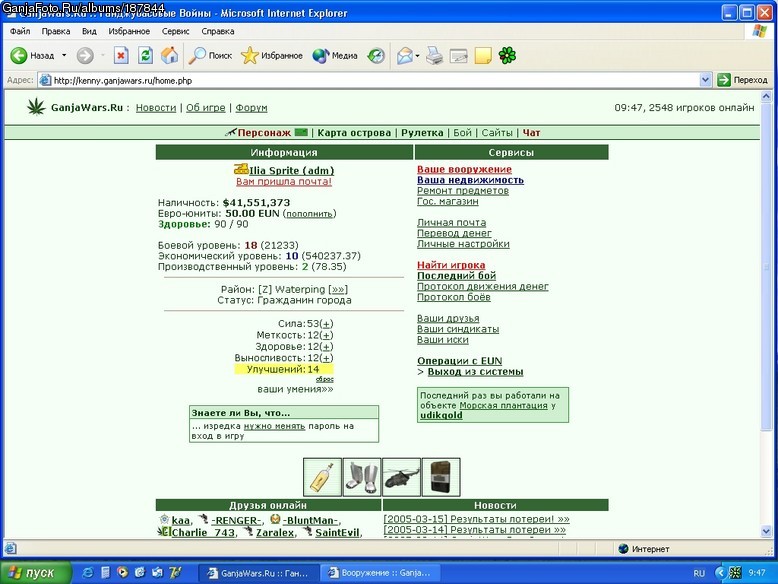Open the Правка menu

click(56, 31)
